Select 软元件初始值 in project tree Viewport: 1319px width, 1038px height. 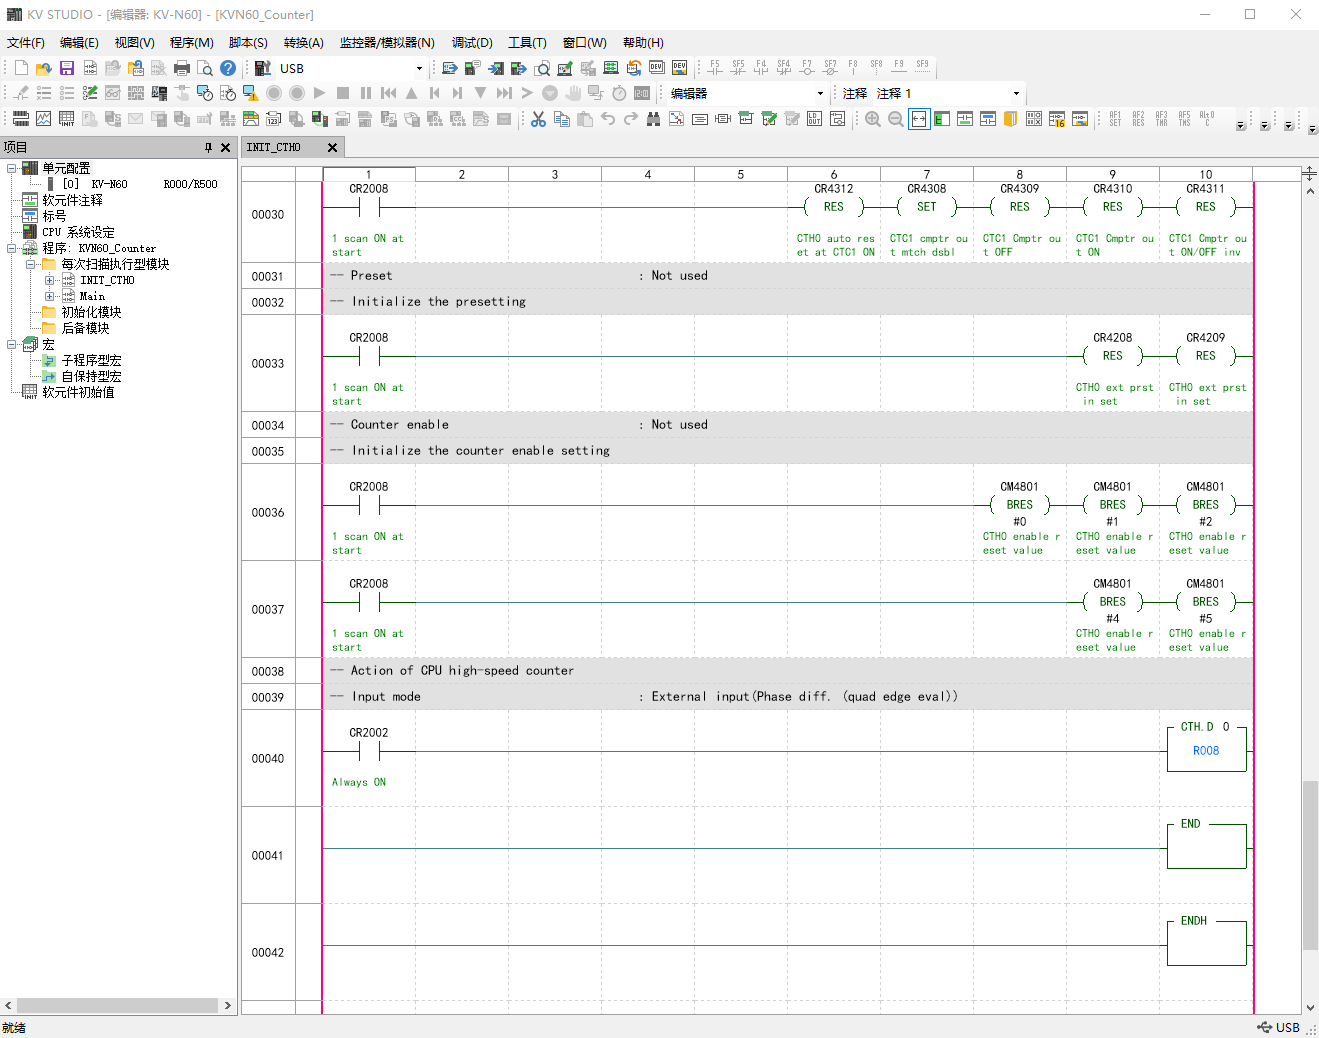pyautogui.click(x=78, y=392)
